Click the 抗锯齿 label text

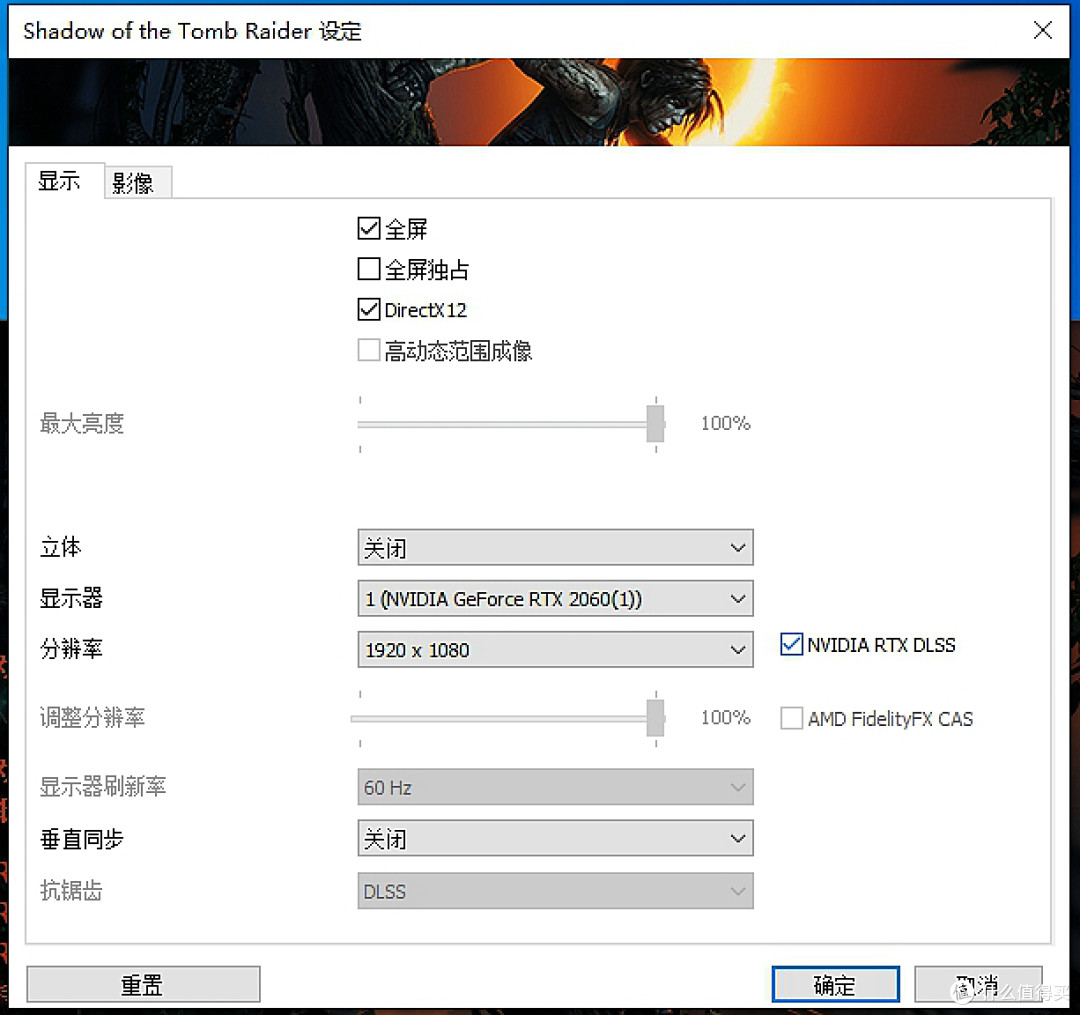(x=71, y=890)
